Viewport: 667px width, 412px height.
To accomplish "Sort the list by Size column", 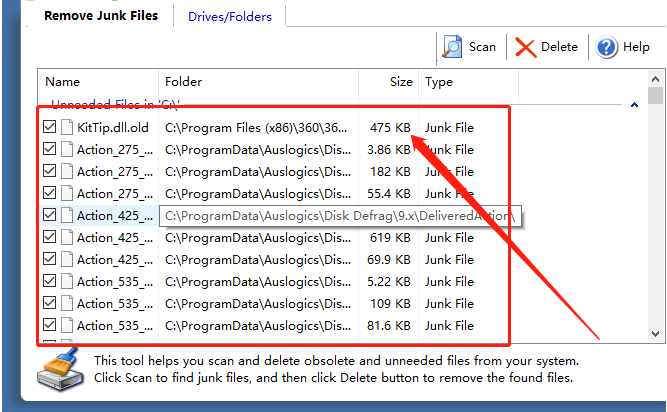I will point(400,82).
